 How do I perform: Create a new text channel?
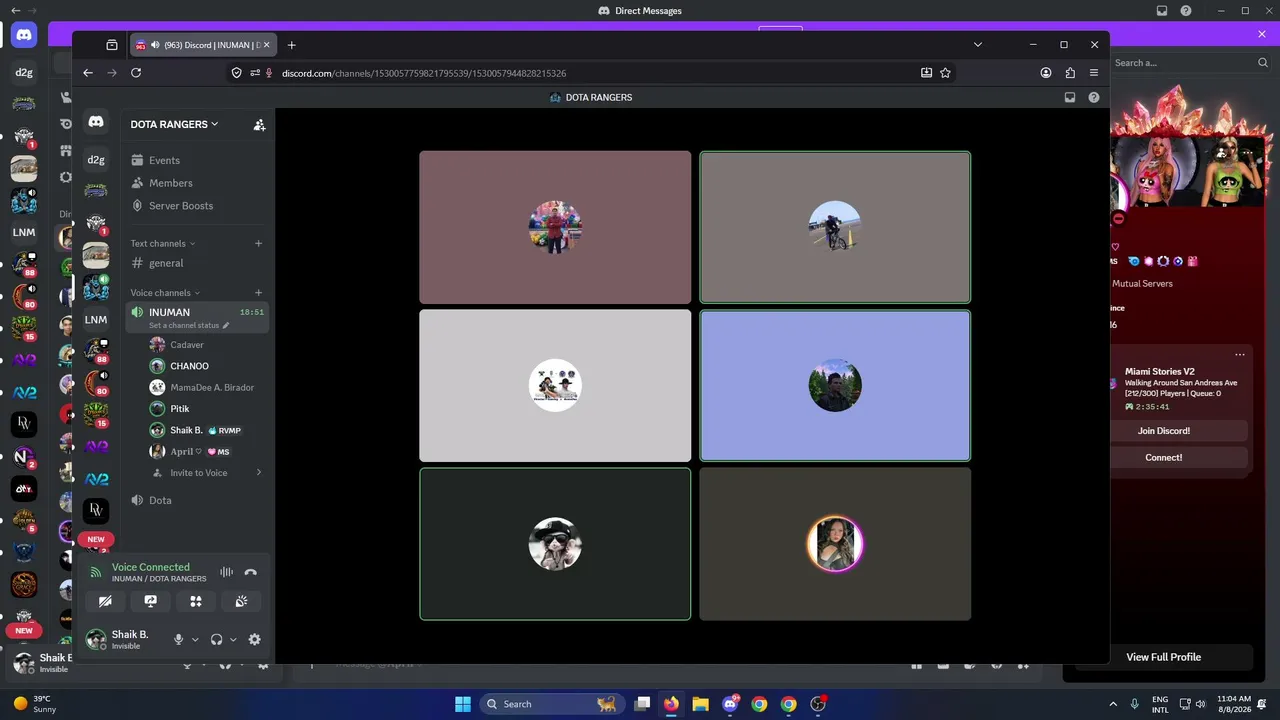[258, 243]
